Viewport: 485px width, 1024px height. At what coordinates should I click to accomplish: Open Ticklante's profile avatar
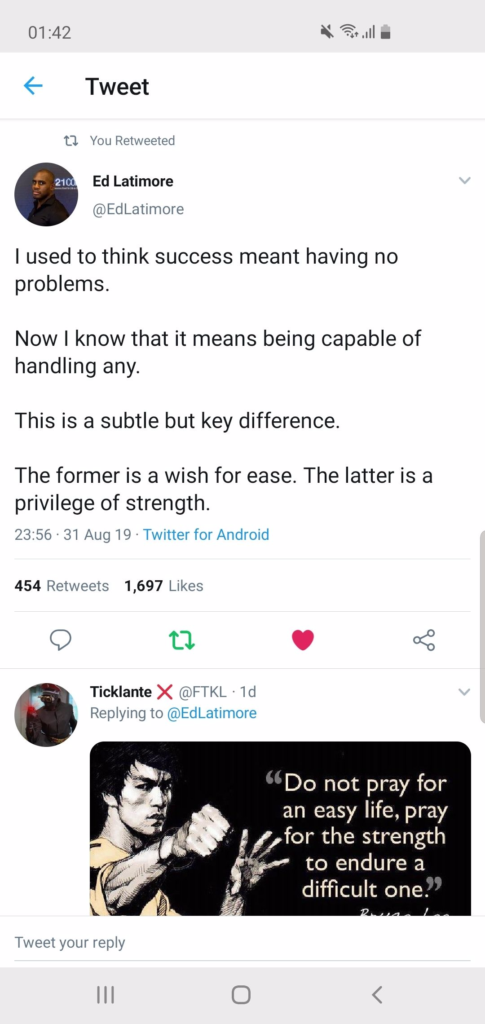(x=46, y=714)
